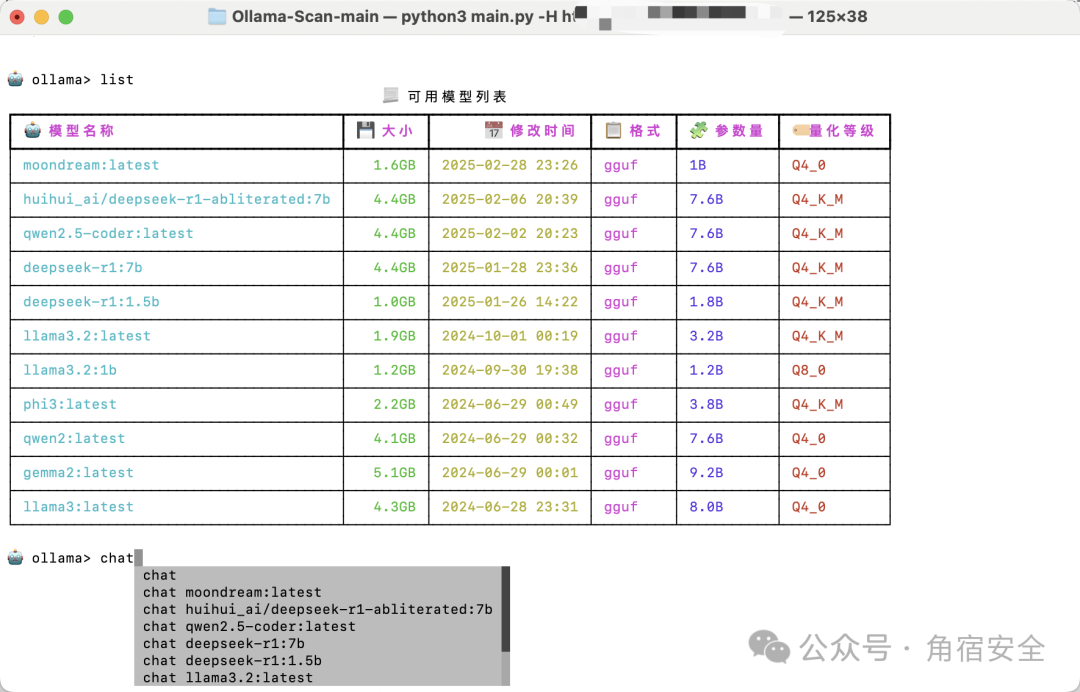Click 'phi3:latest' table cell
Image resolution: width=1080 pixels, height=692 pixels.
coord(70,404)
